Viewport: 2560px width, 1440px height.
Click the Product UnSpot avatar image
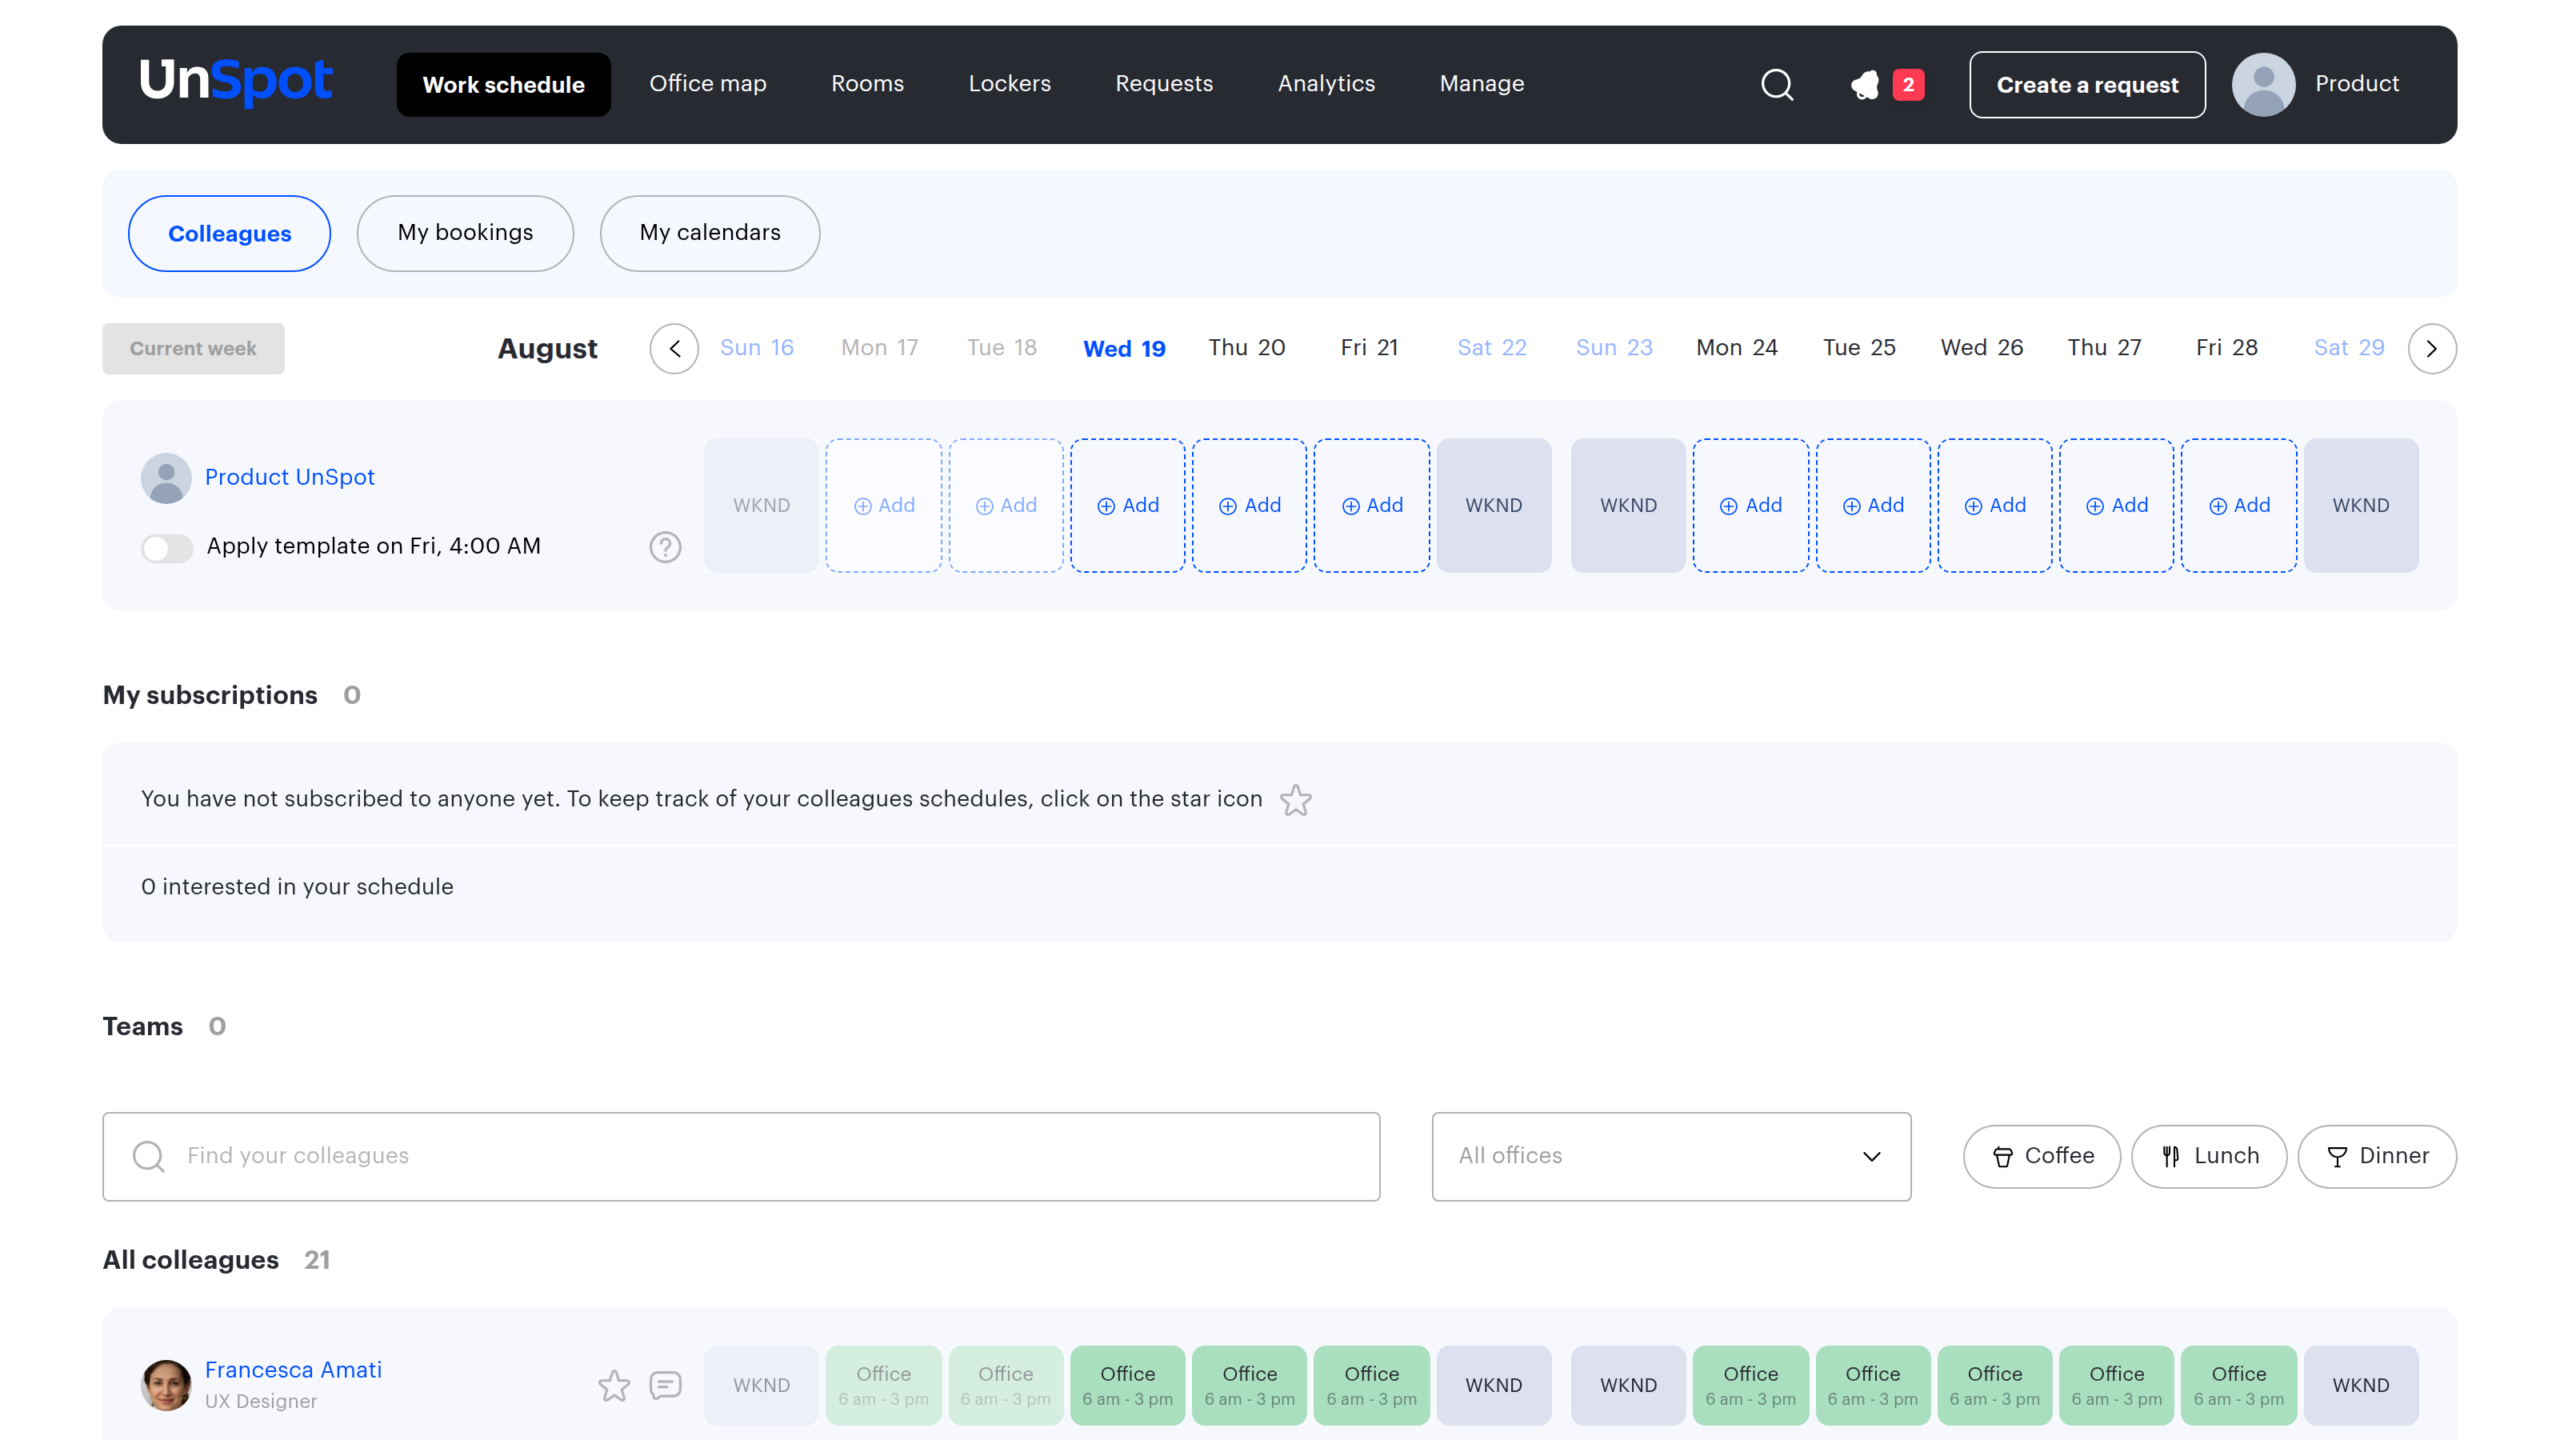click(166, 478)
